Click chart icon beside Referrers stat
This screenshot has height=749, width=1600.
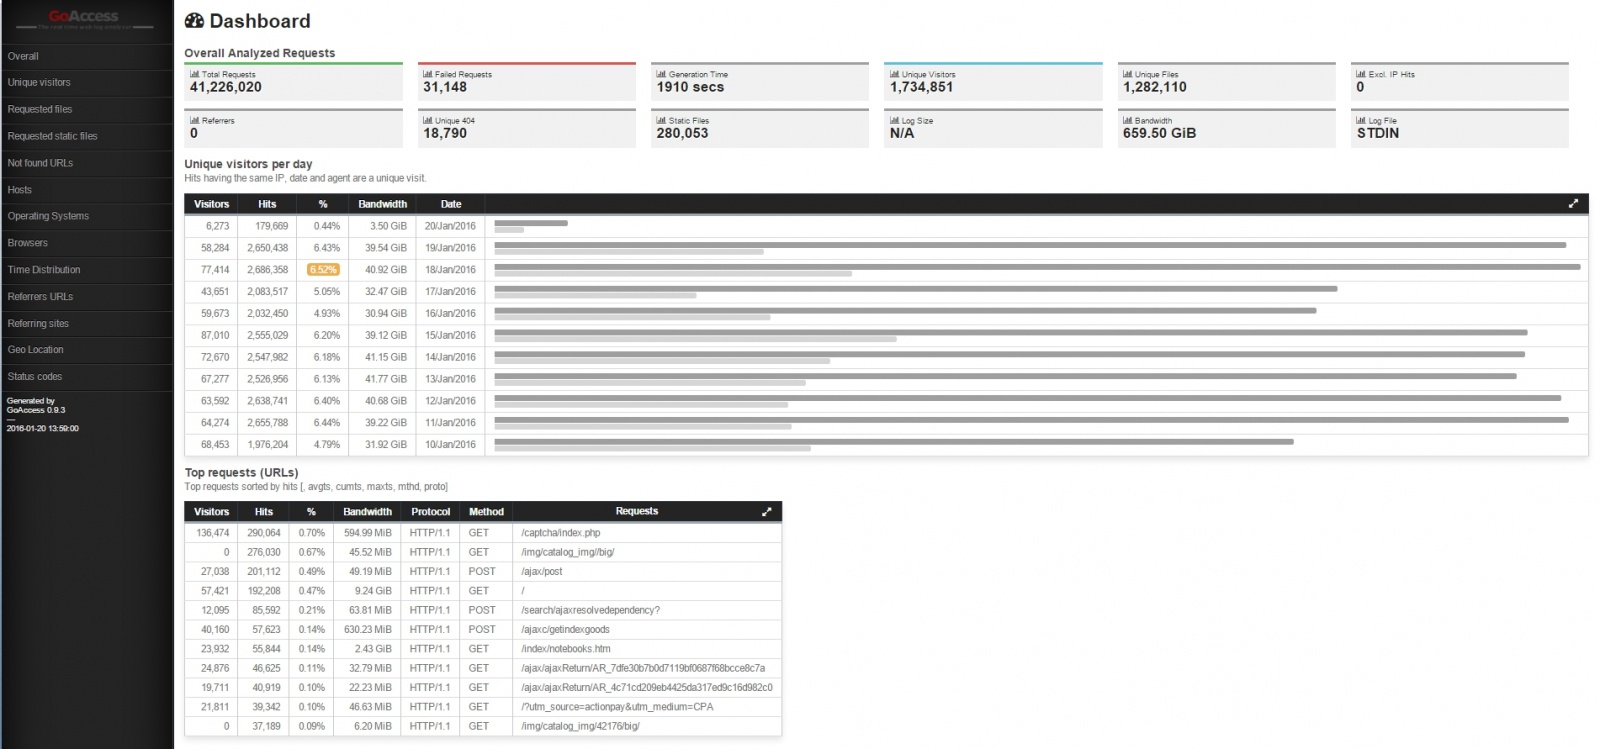[x=194, y=120]
